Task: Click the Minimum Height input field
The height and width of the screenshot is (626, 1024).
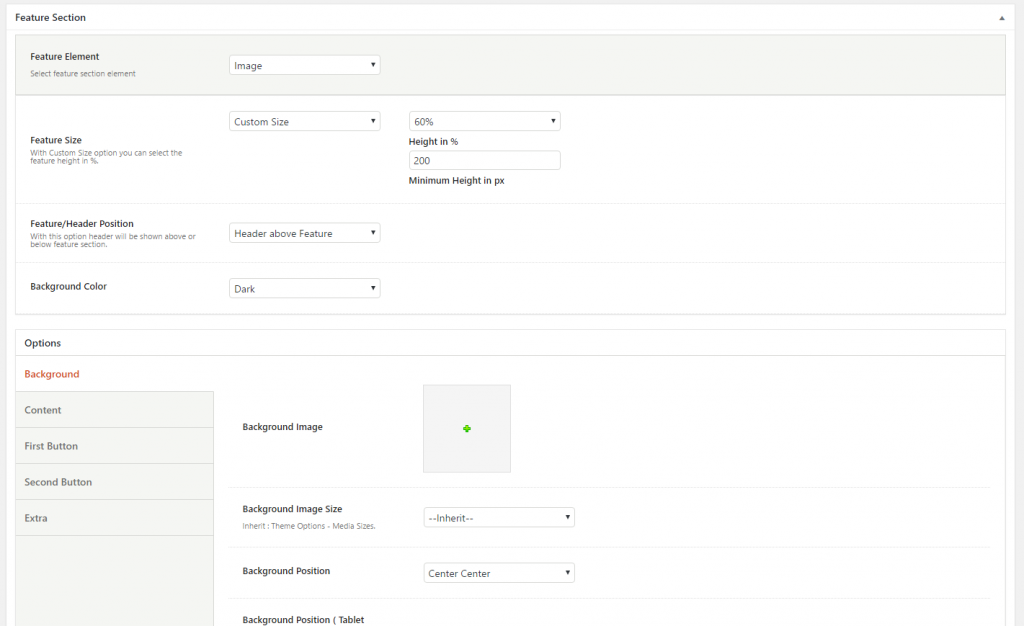Action: point(484,160)
